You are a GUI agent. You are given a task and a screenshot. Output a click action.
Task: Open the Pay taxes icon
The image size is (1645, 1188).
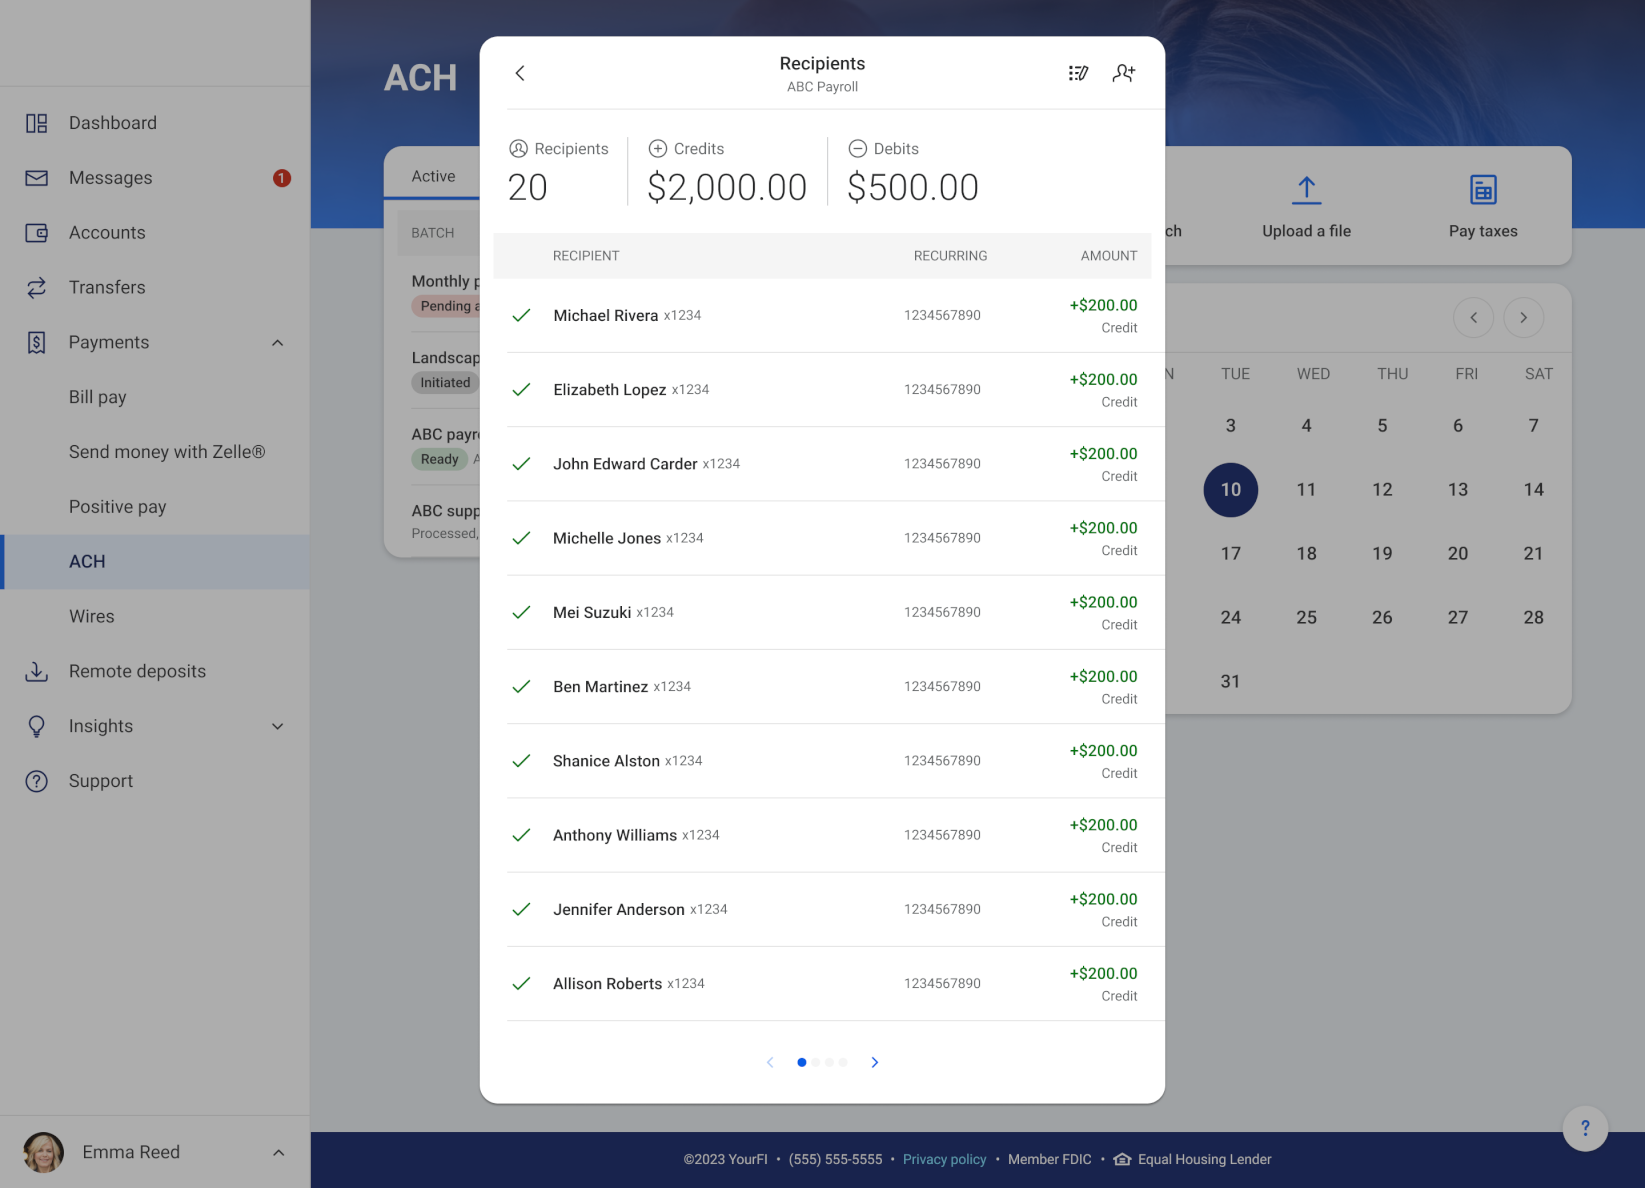(1483, 190)
